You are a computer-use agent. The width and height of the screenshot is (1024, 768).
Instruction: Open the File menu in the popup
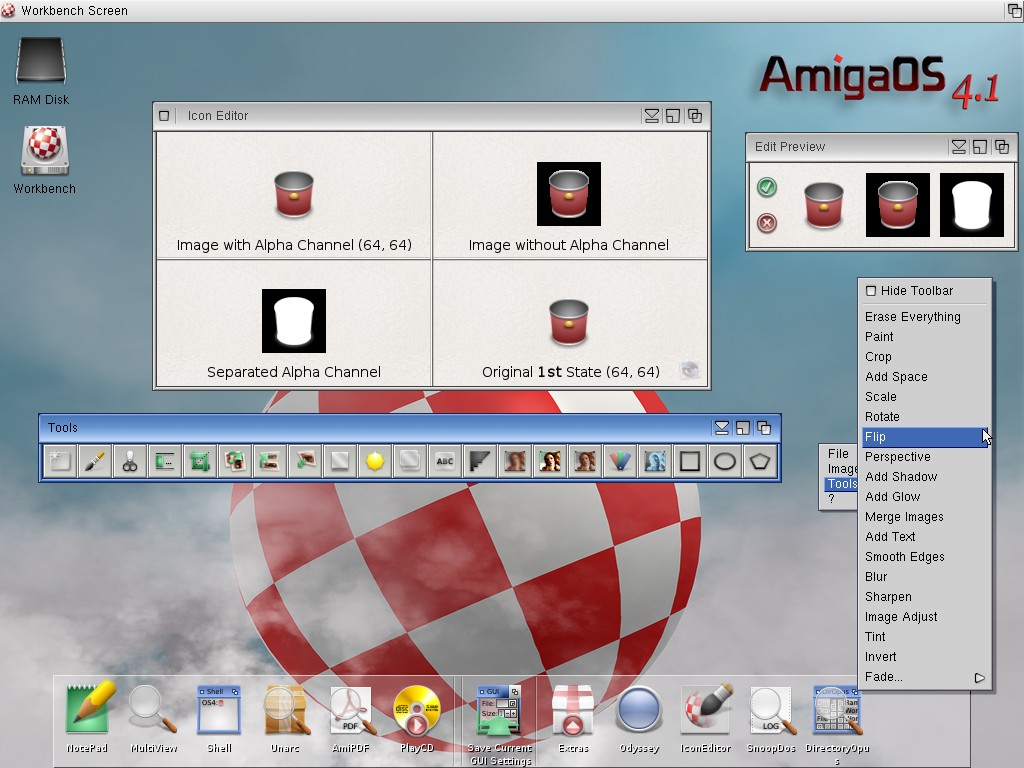pos(838,454)
